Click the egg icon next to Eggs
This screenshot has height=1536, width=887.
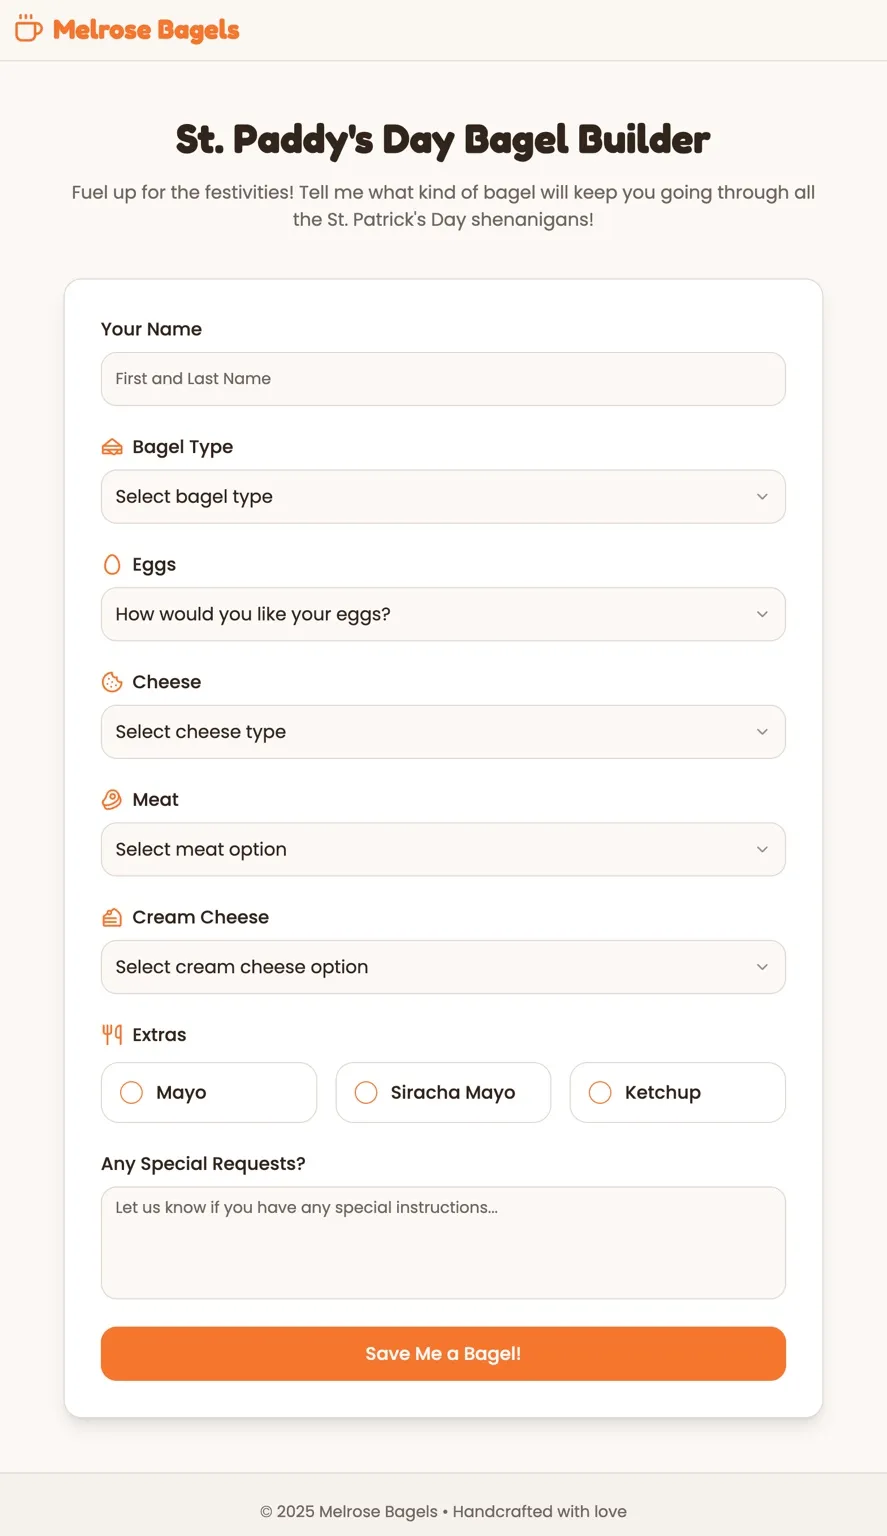pos(112,564)
